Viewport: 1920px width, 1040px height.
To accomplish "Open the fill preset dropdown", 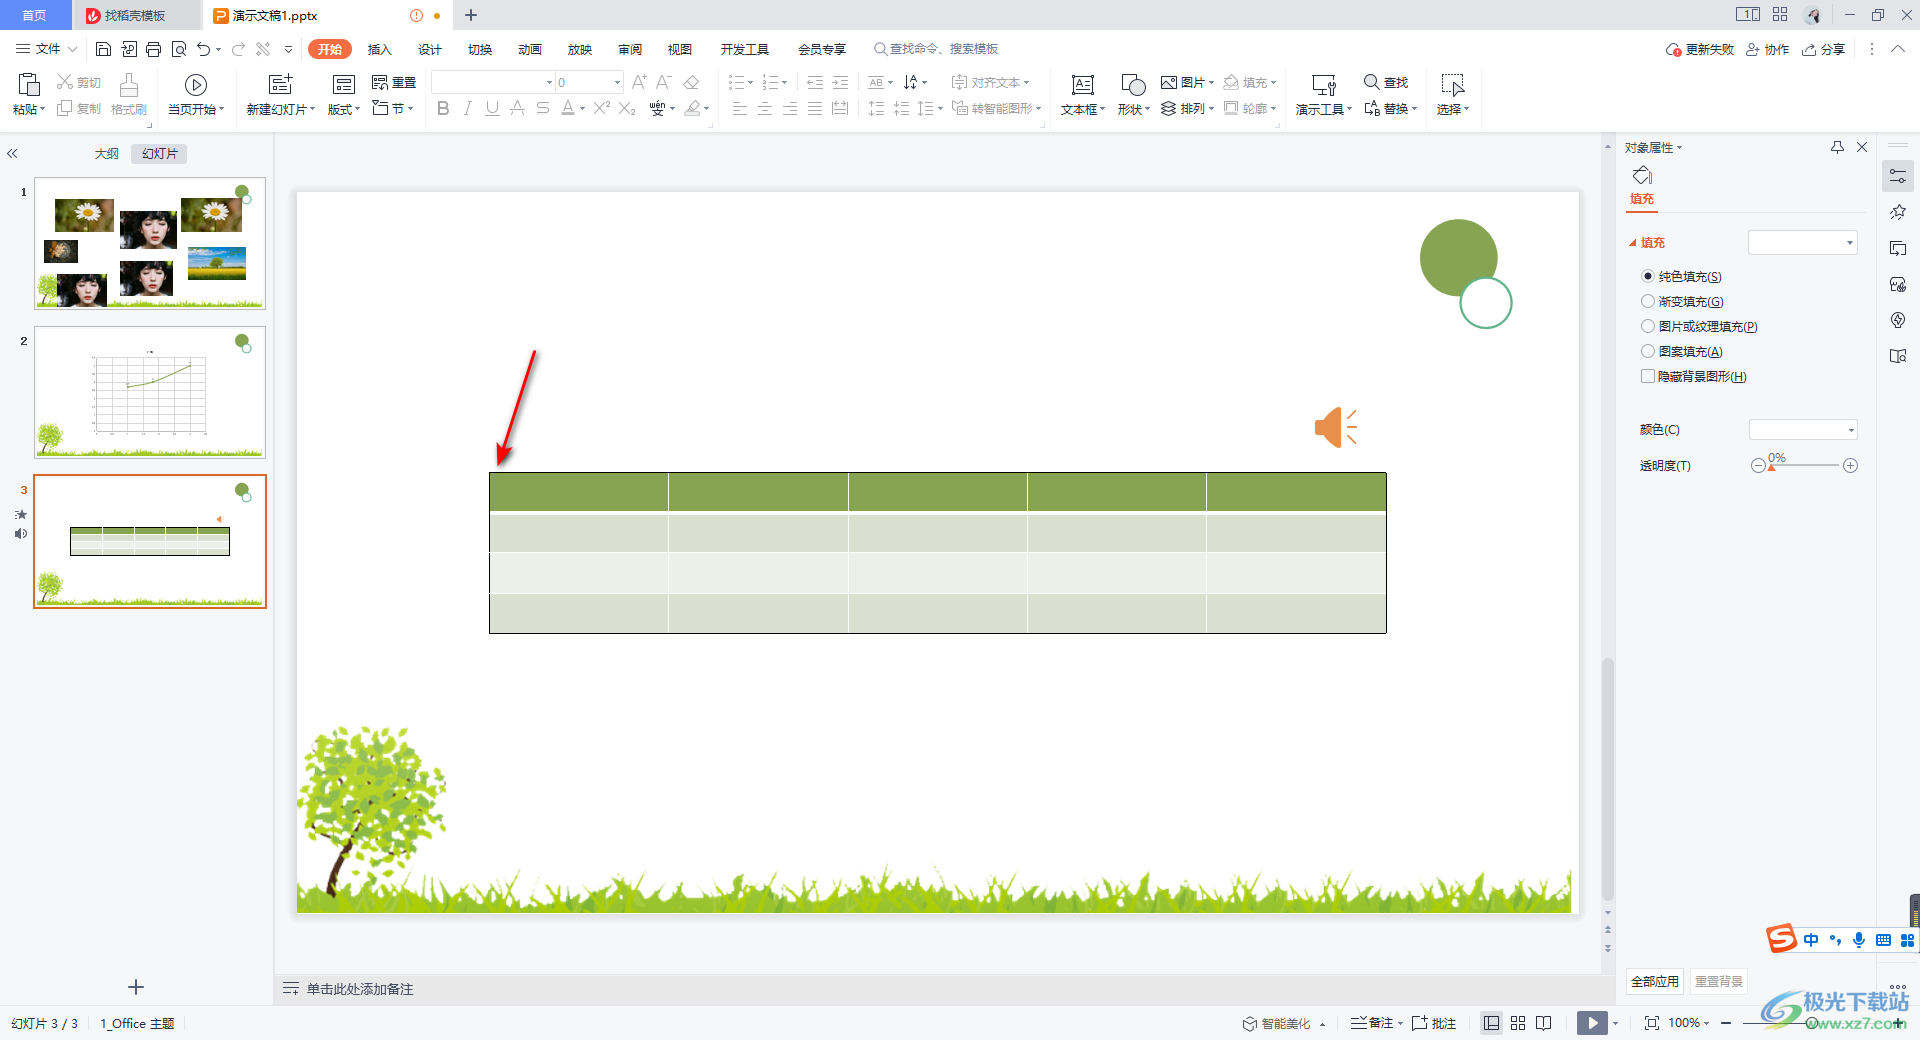I will (x=1802, y=242).
